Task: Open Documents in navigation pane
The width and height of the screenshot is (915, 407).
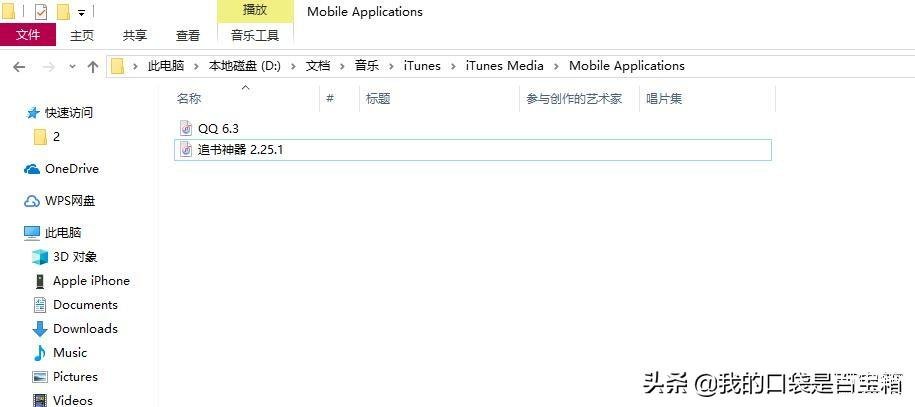Action: click(85, 305)
